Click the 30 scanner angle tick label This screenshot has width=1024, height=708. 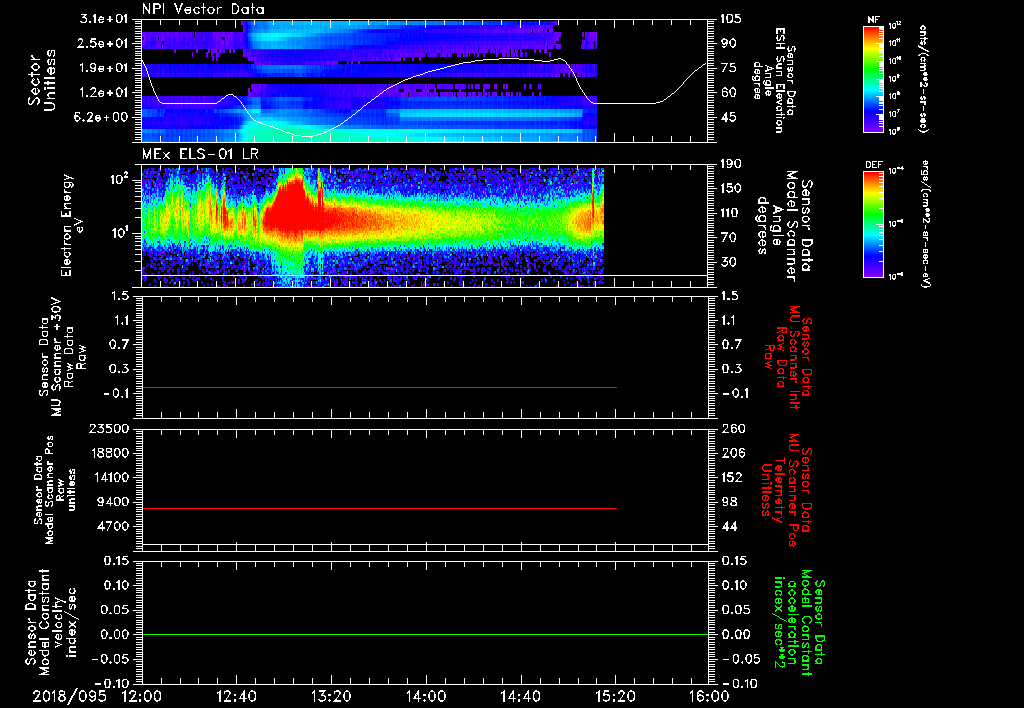(728, 262)
